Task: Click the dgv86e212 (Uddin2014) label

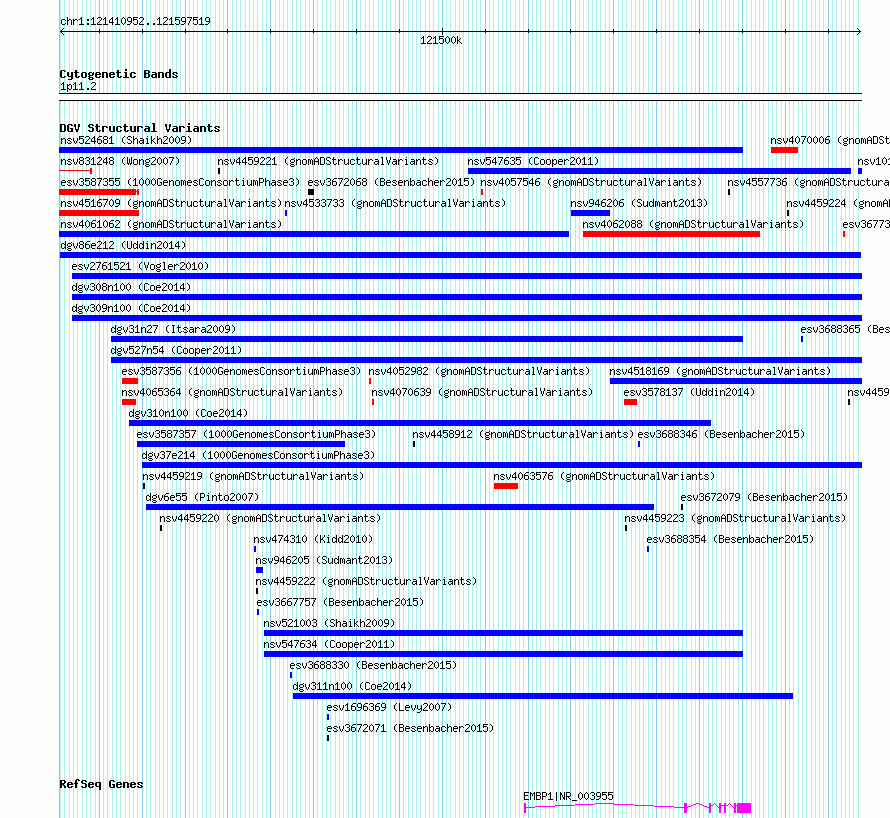Action: point(123,245)
